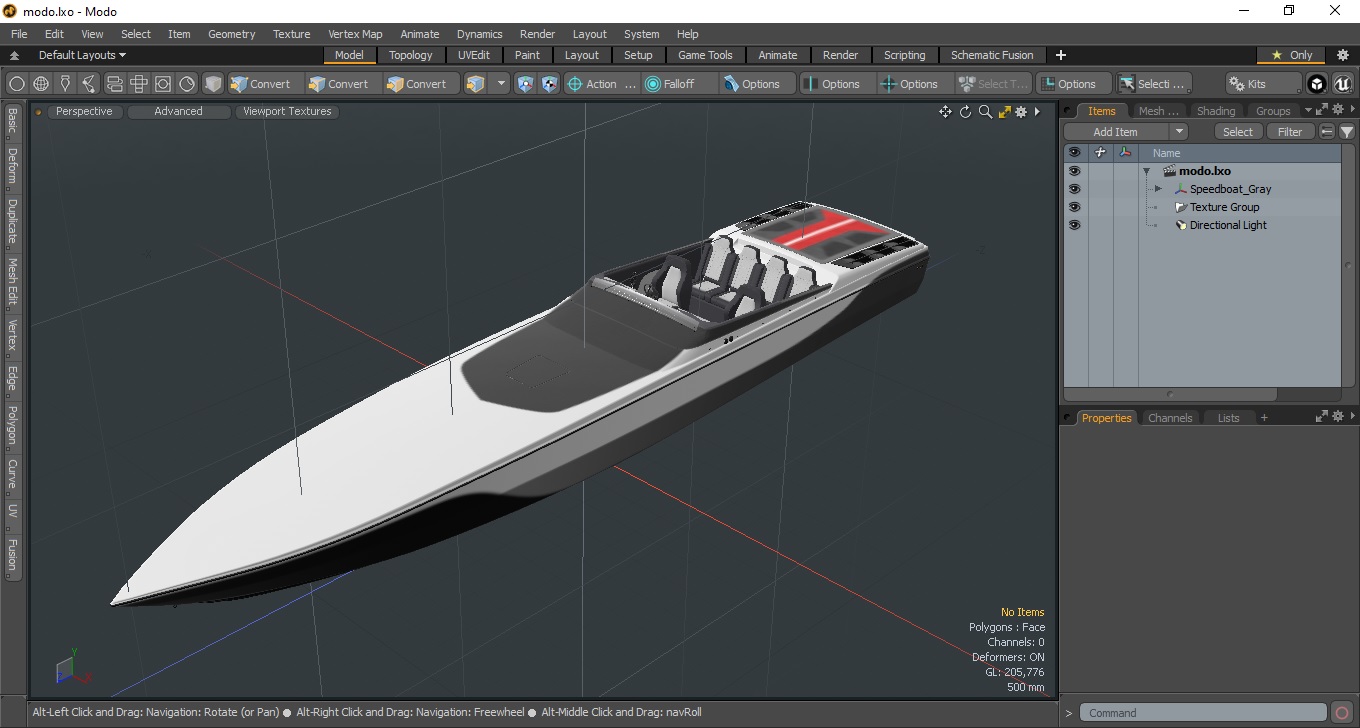
Task: Expand Items panel with arrows icon
Action: pyautogui.click(x=1321, y=110)
